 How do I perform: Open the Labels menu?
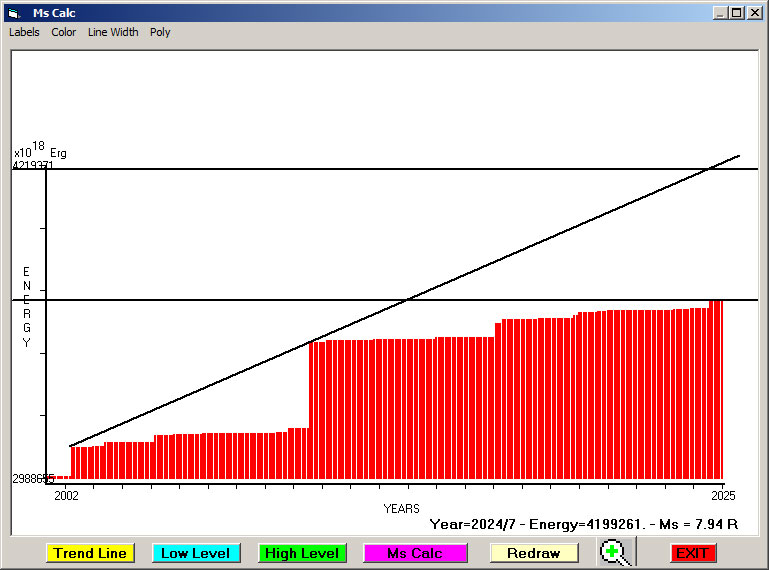(24, 32)
